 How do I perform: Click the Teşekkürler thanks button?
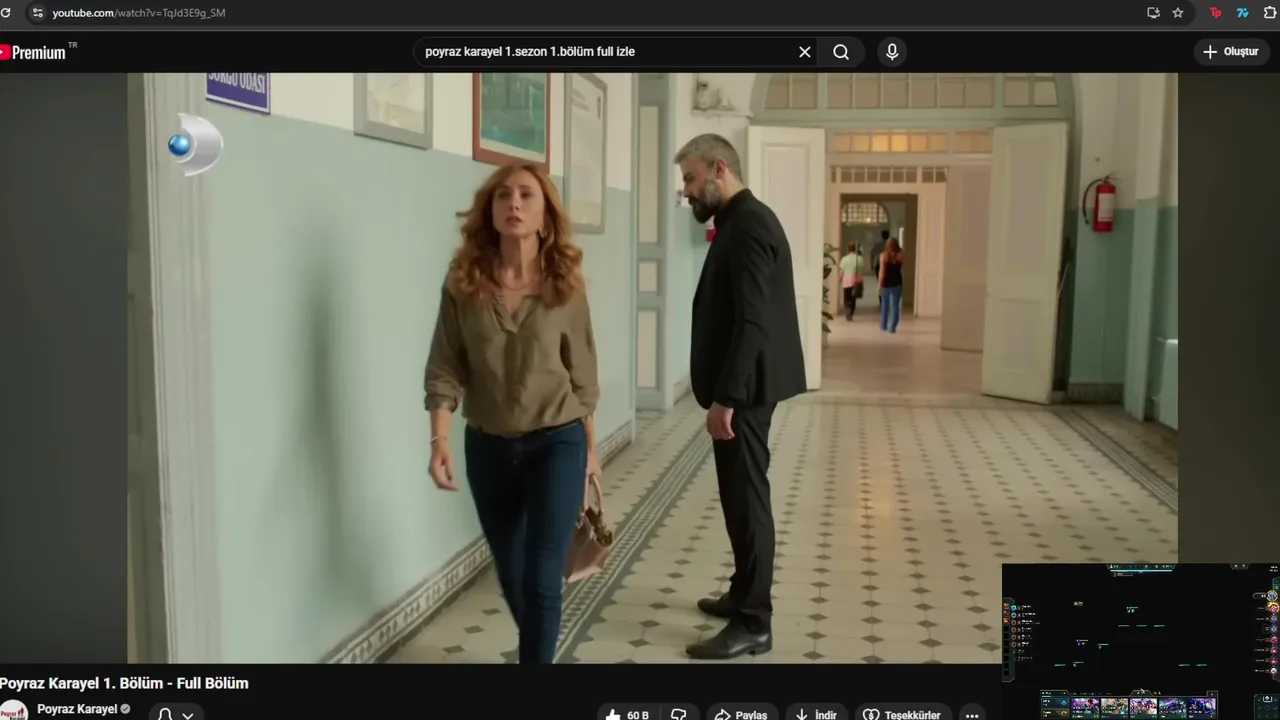pyautogui.click(x=902, y=714)
